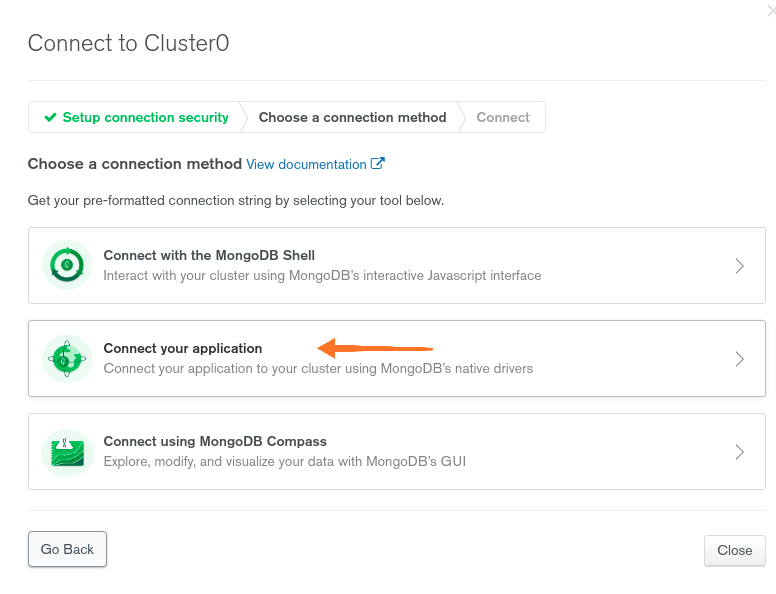Pick Connect using MongoDB Compass title
776x594 pixels.
[215, 441]
